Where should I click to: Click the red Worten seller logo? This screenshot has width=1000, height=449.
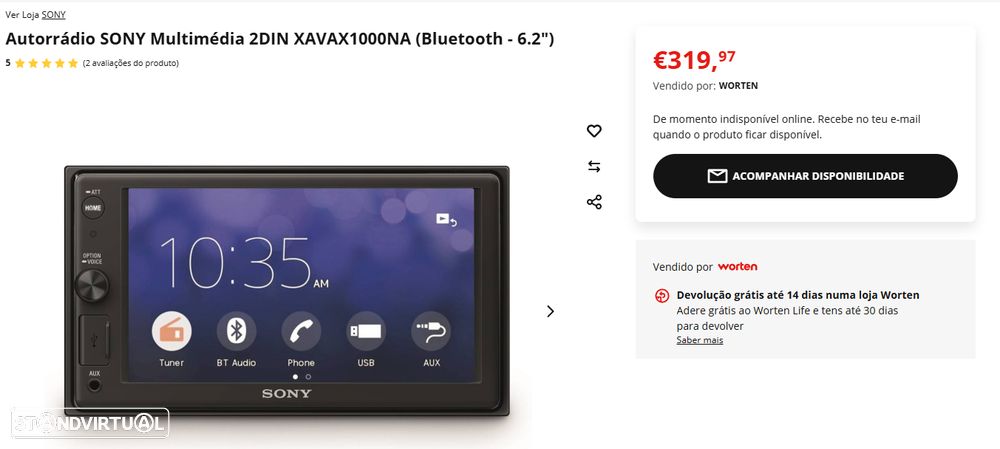737,267
